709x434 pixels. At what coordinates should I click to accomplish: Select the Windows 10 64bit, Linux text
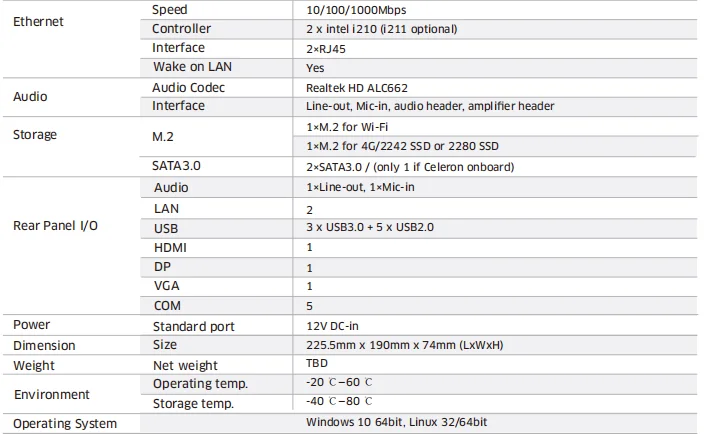[x=397, y=423]
